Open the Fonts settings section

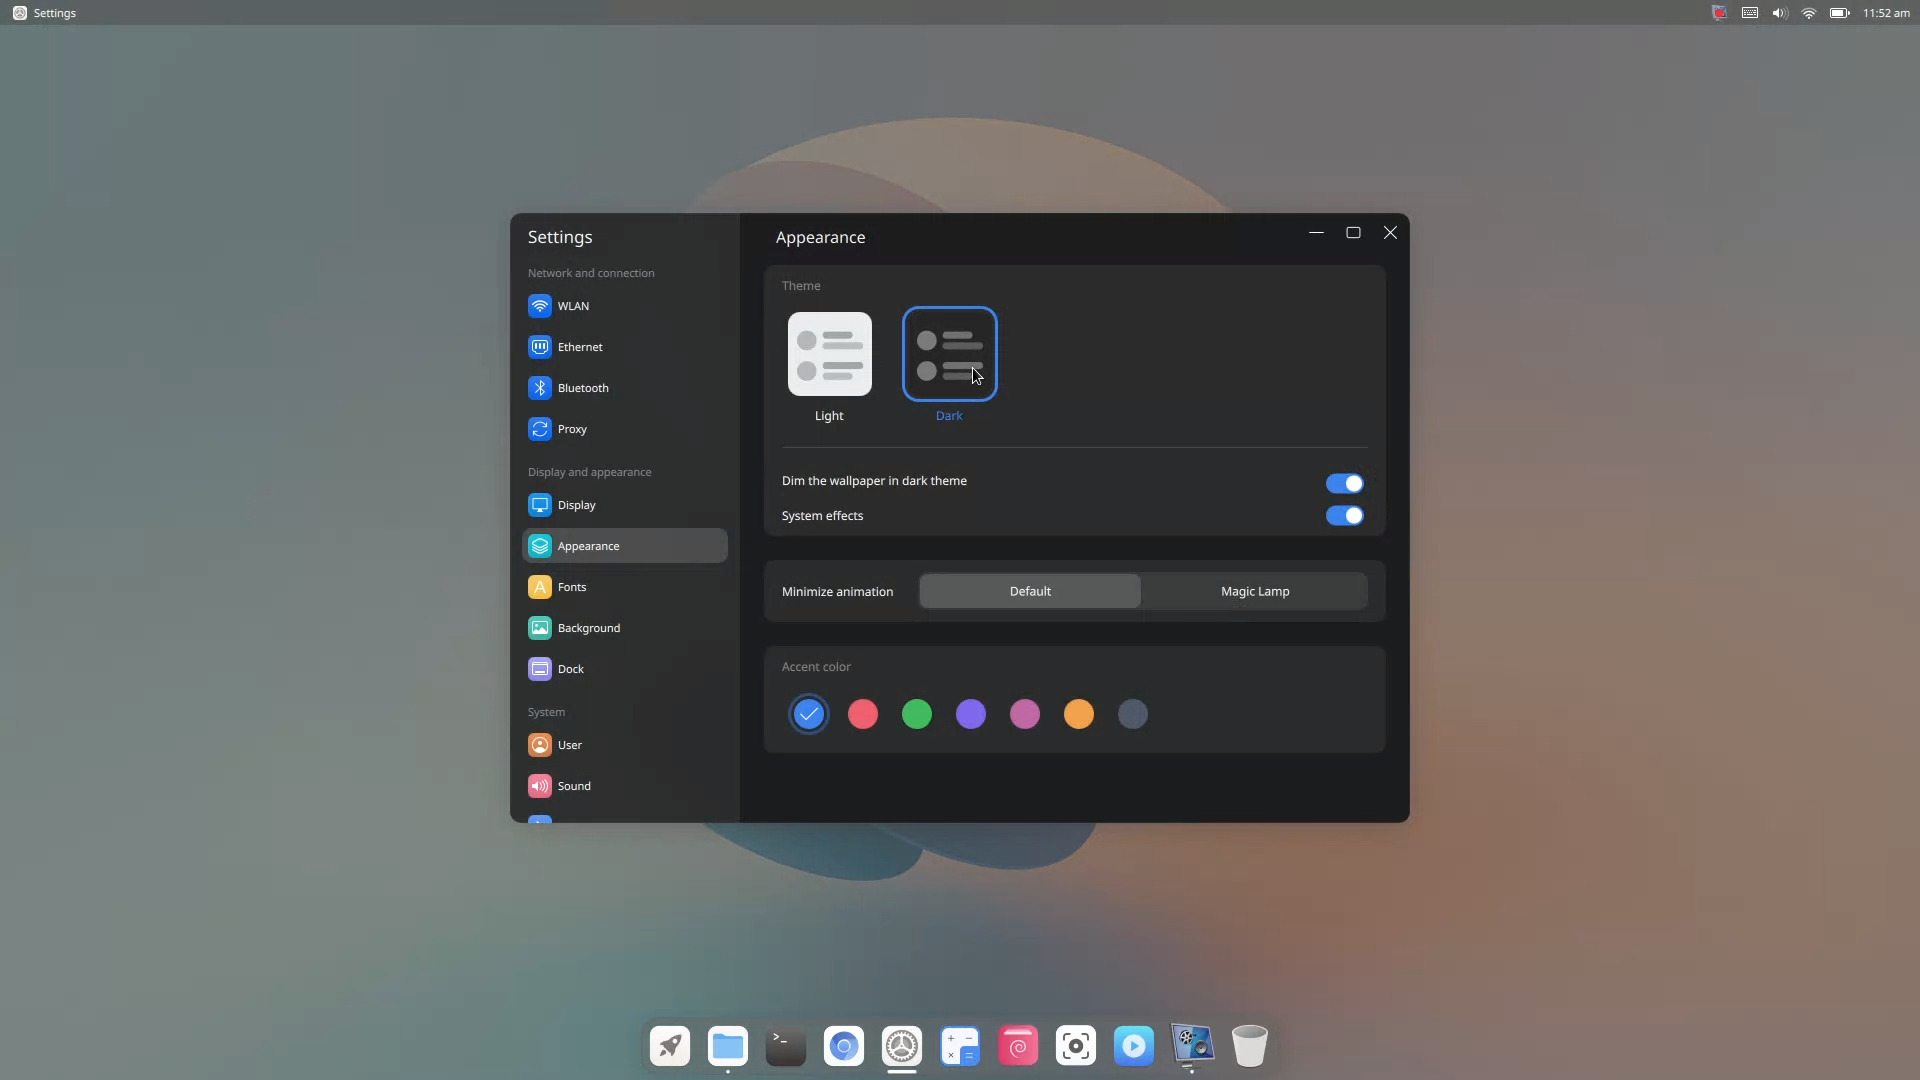[570, 587]
